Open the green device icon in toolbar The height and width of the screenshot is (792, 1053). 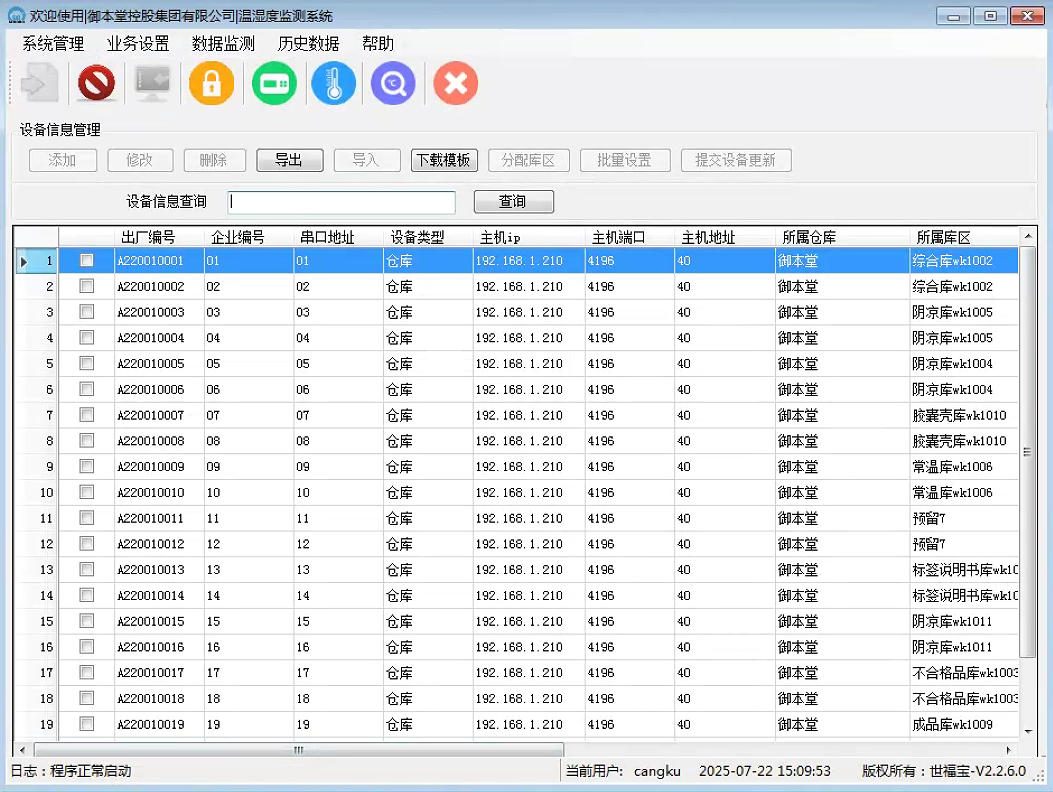[x=273, y=84]
